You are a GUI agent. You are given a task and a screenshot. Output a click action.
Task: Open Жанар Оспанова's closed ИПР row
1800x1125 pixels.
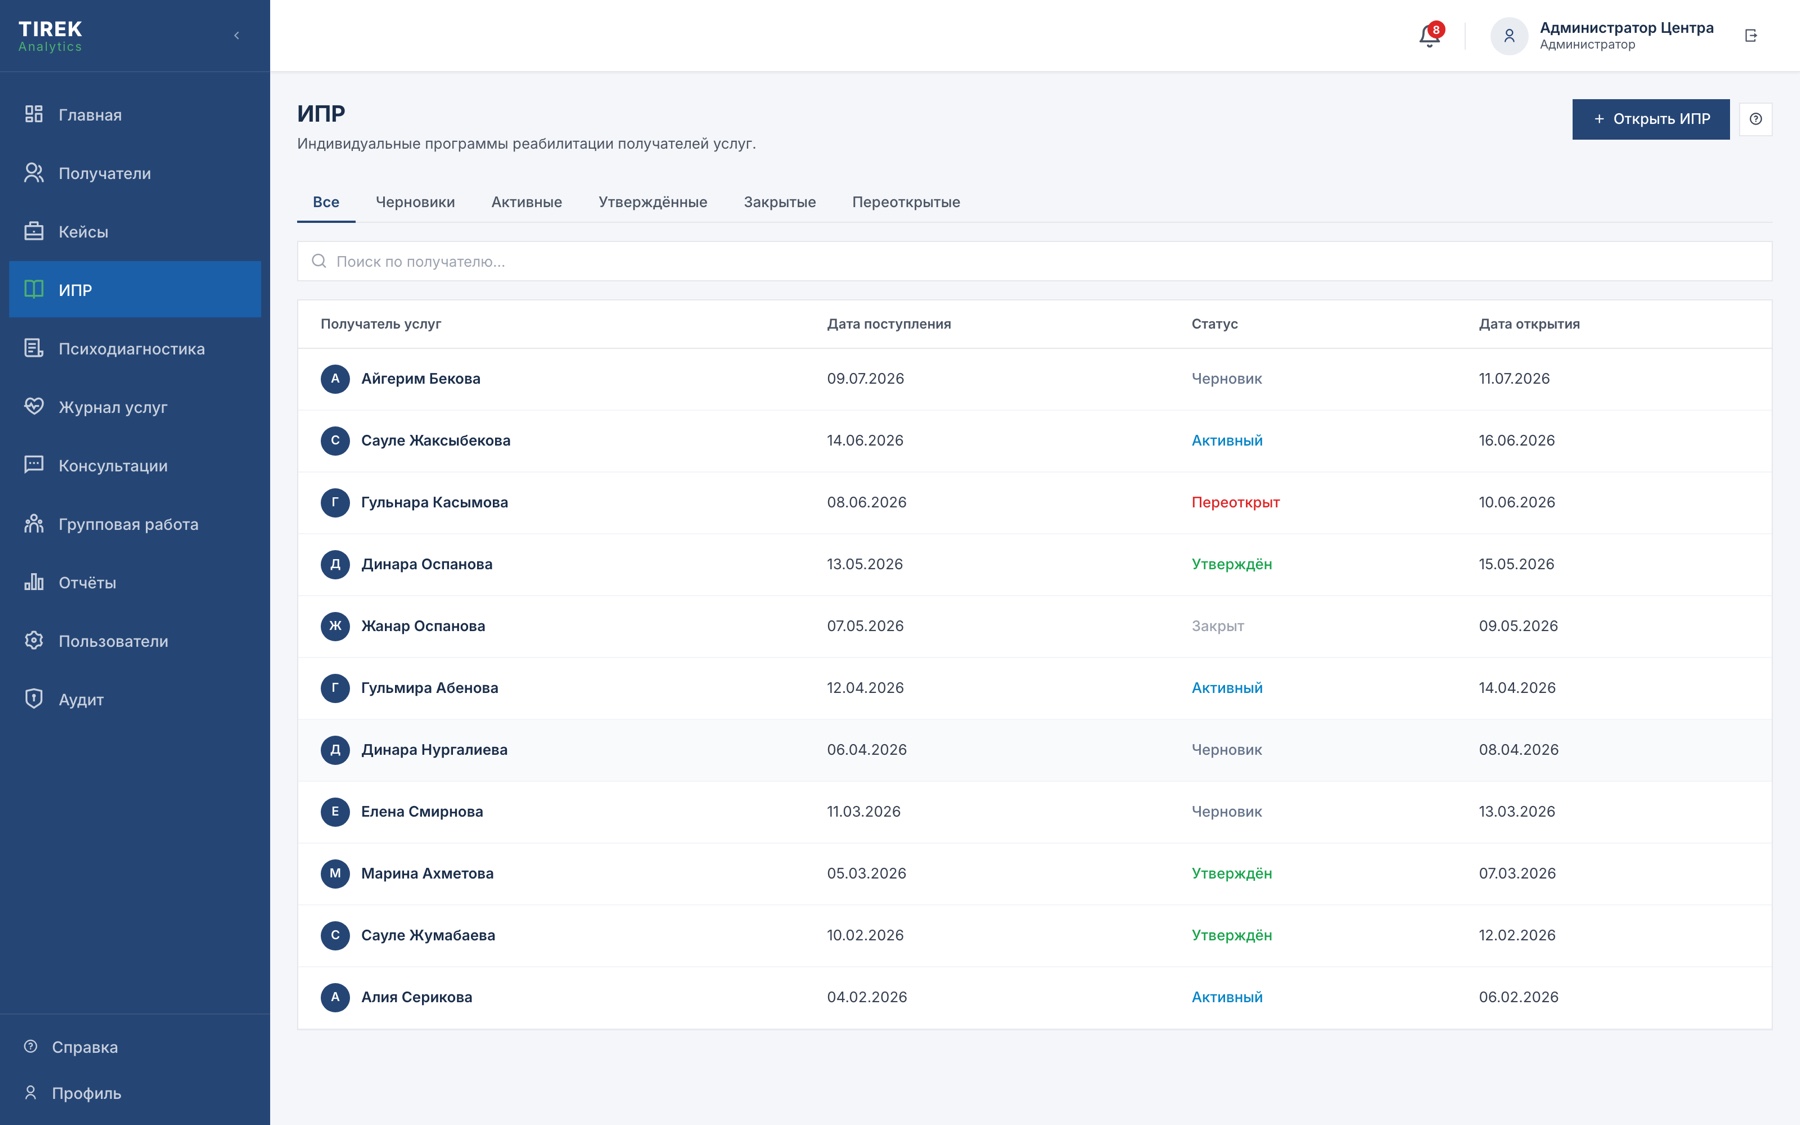(x=1034, y=626)
